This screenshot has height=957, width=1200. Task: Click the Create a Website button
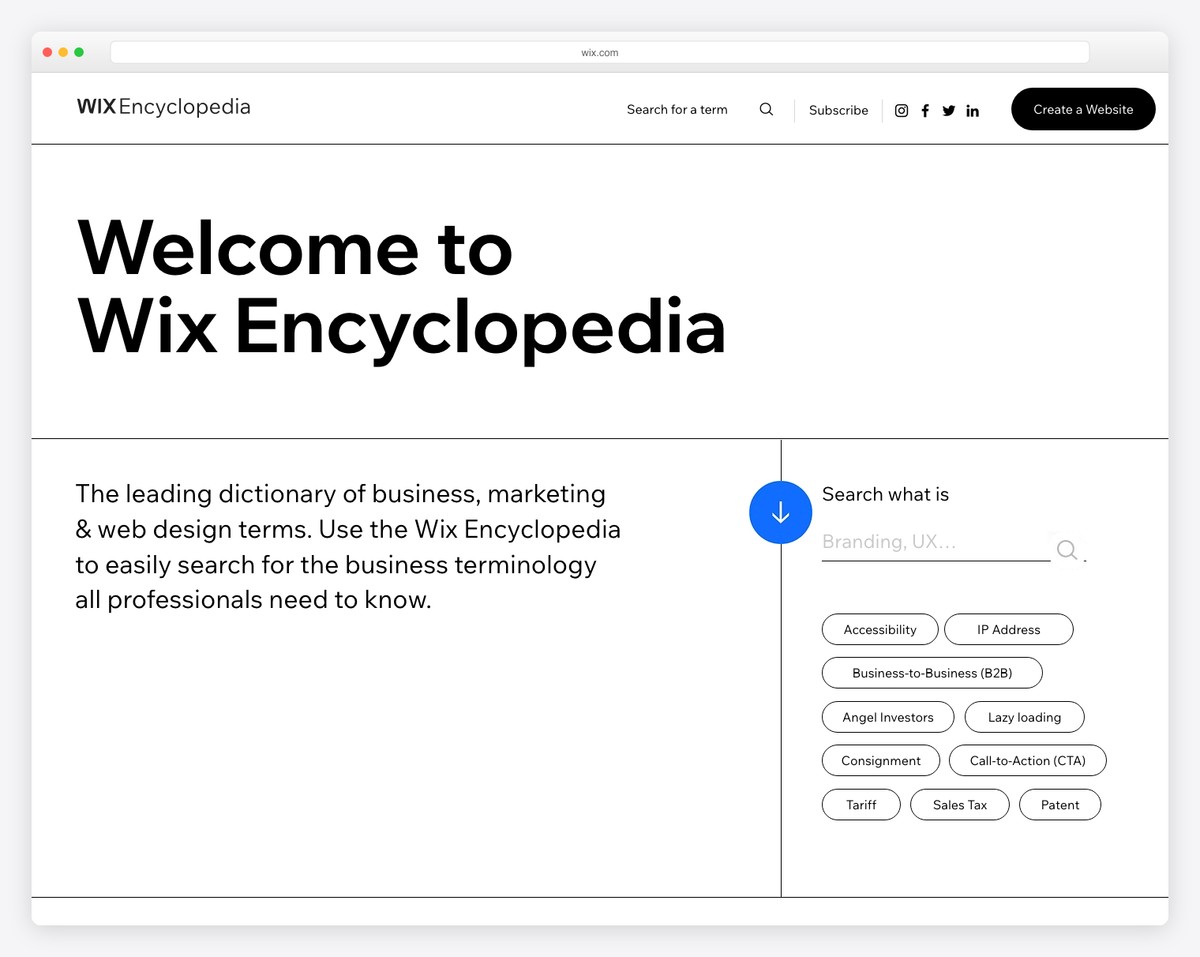(1083, 109)
